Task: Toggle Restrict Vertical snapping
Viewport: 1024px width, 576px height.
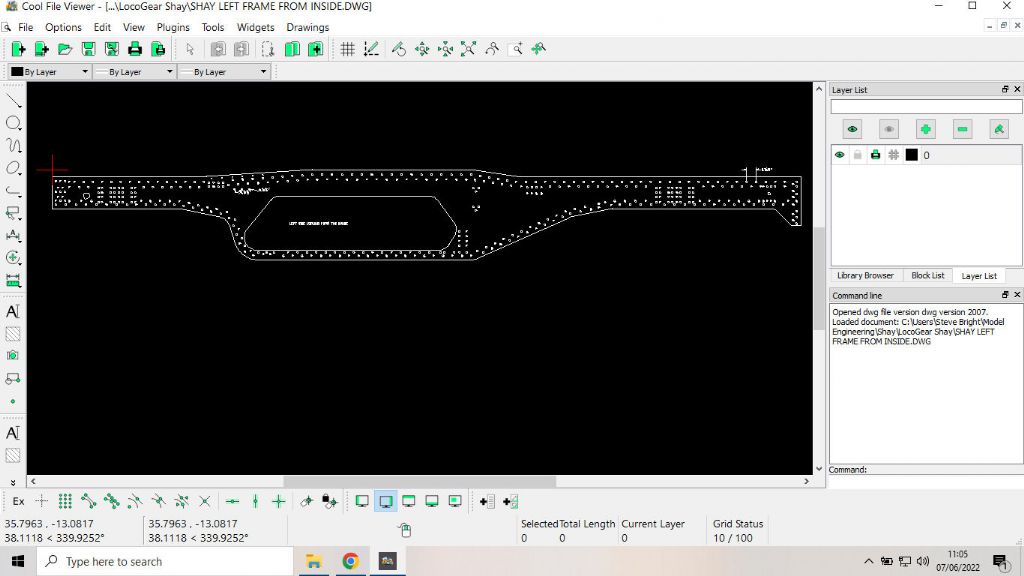Action: 255,502
